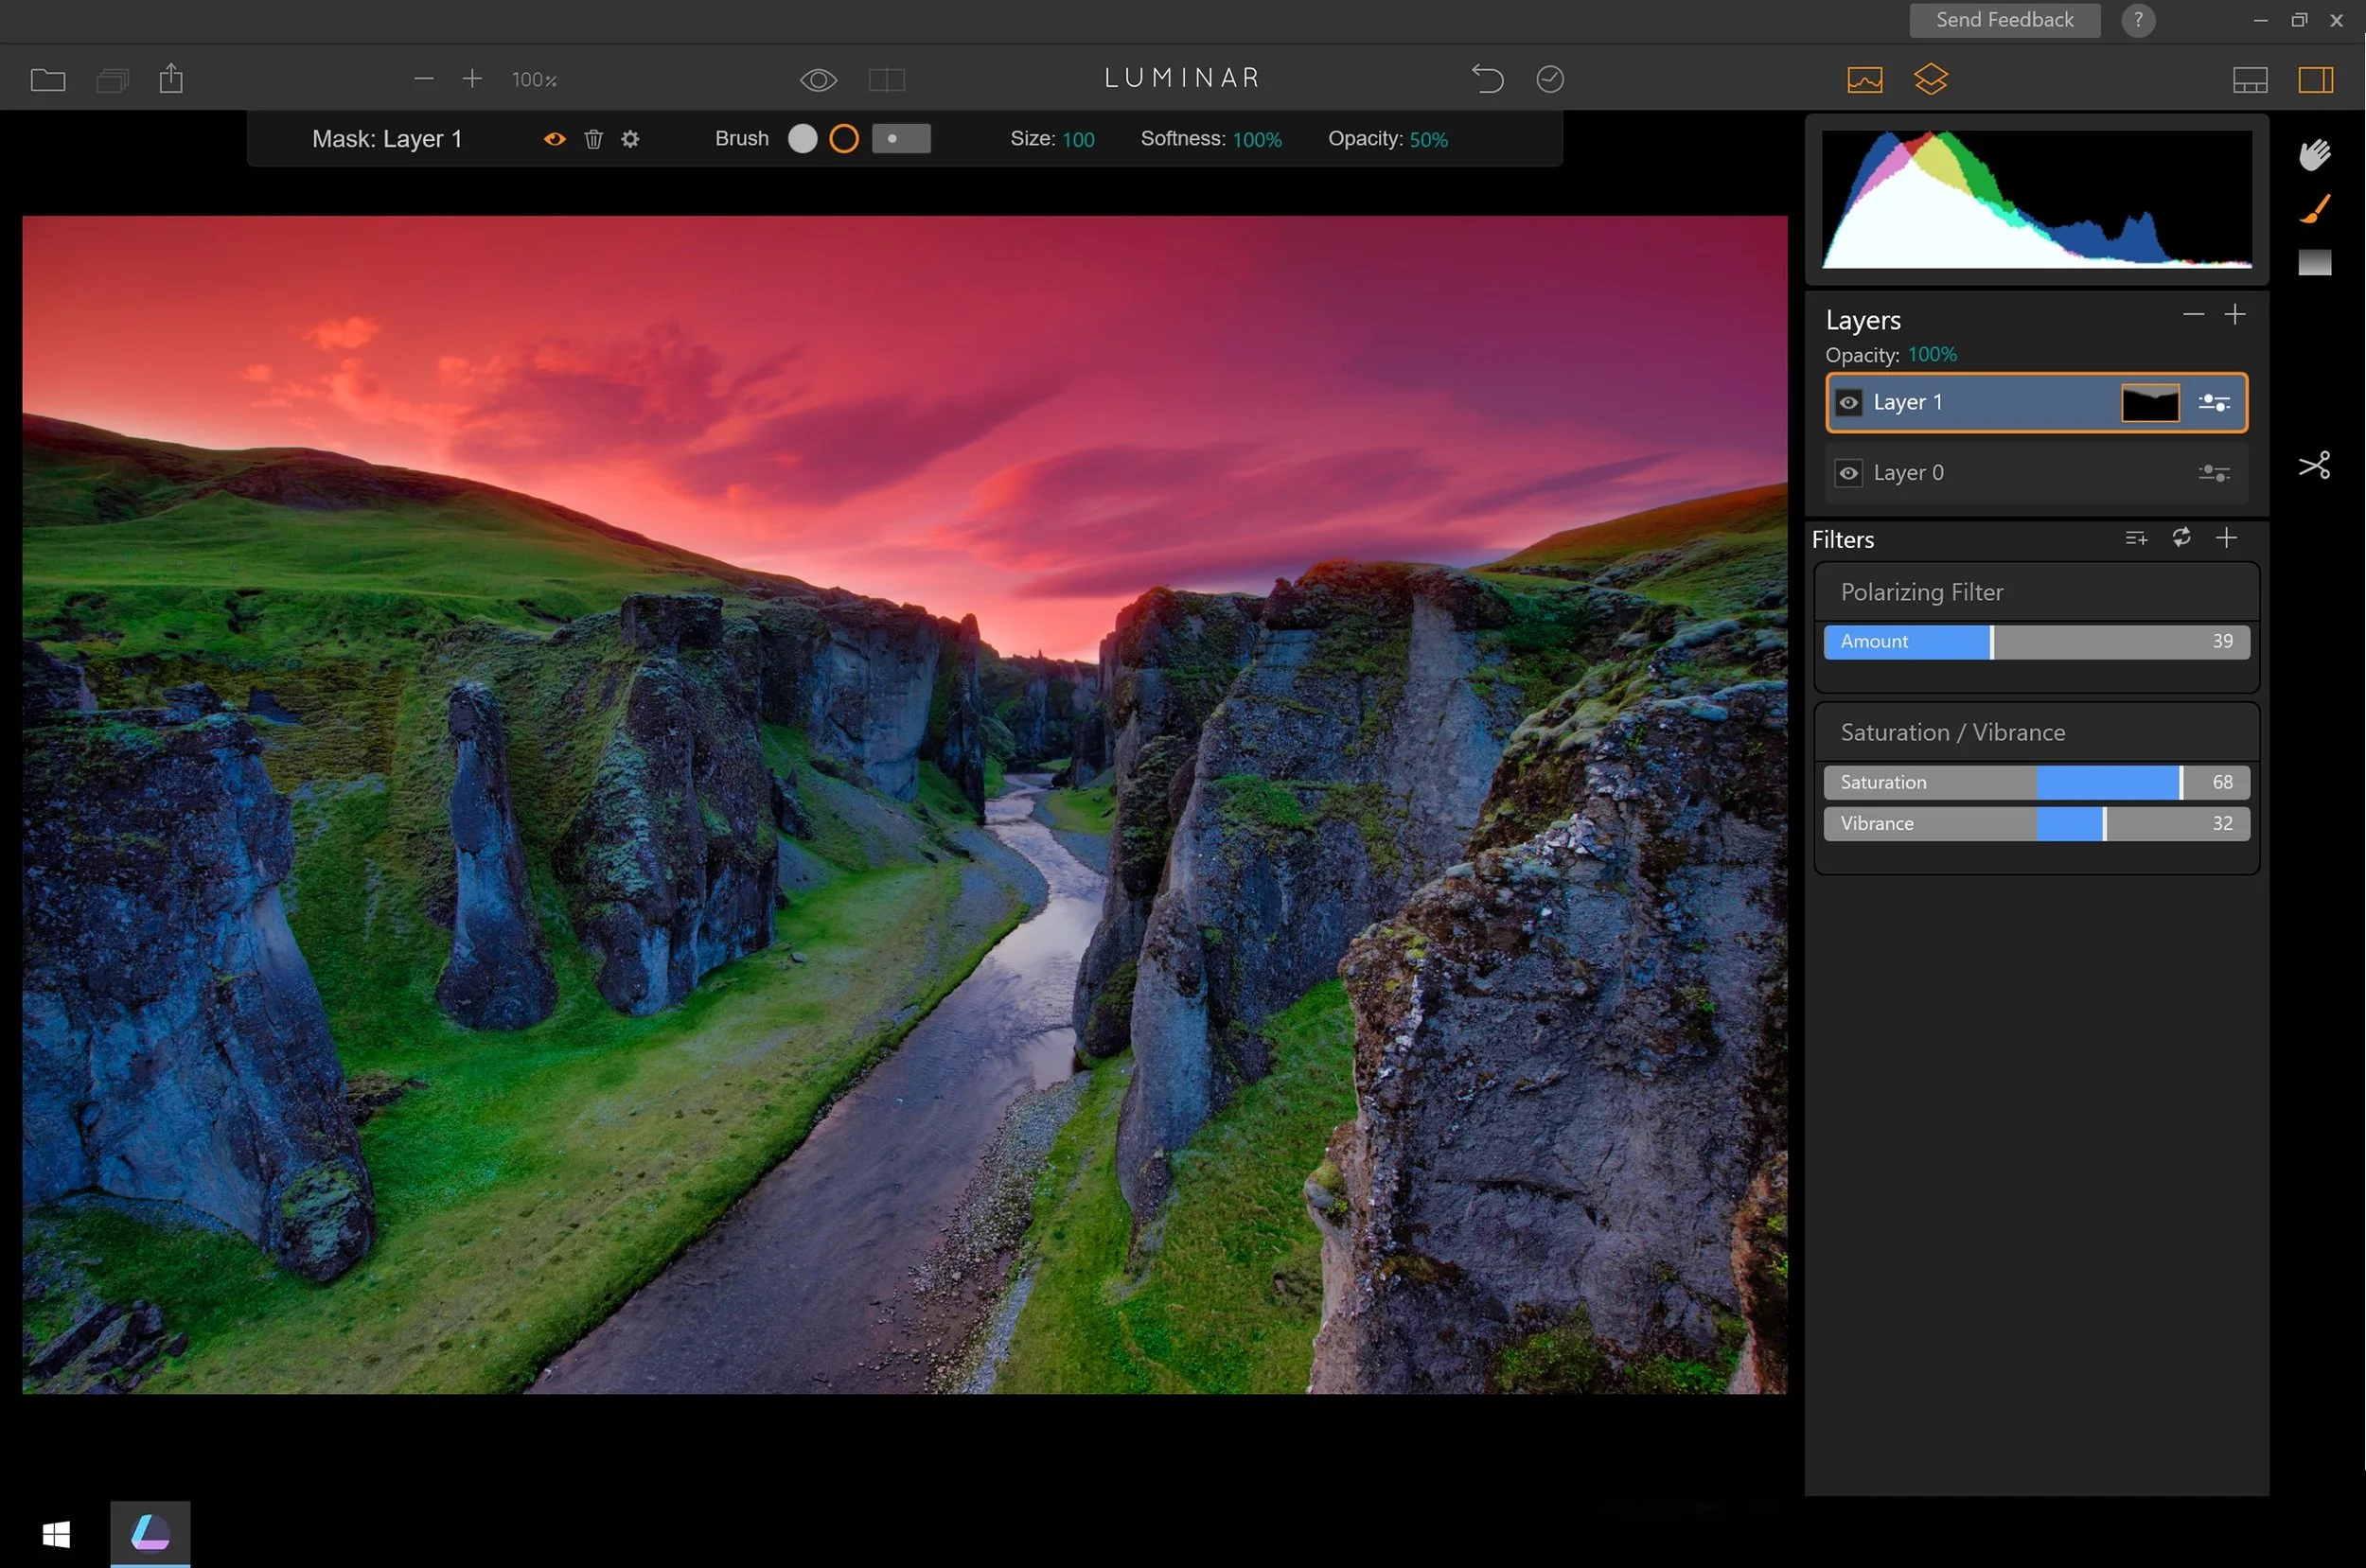Clear the mask with trash icon

[593, 139]
